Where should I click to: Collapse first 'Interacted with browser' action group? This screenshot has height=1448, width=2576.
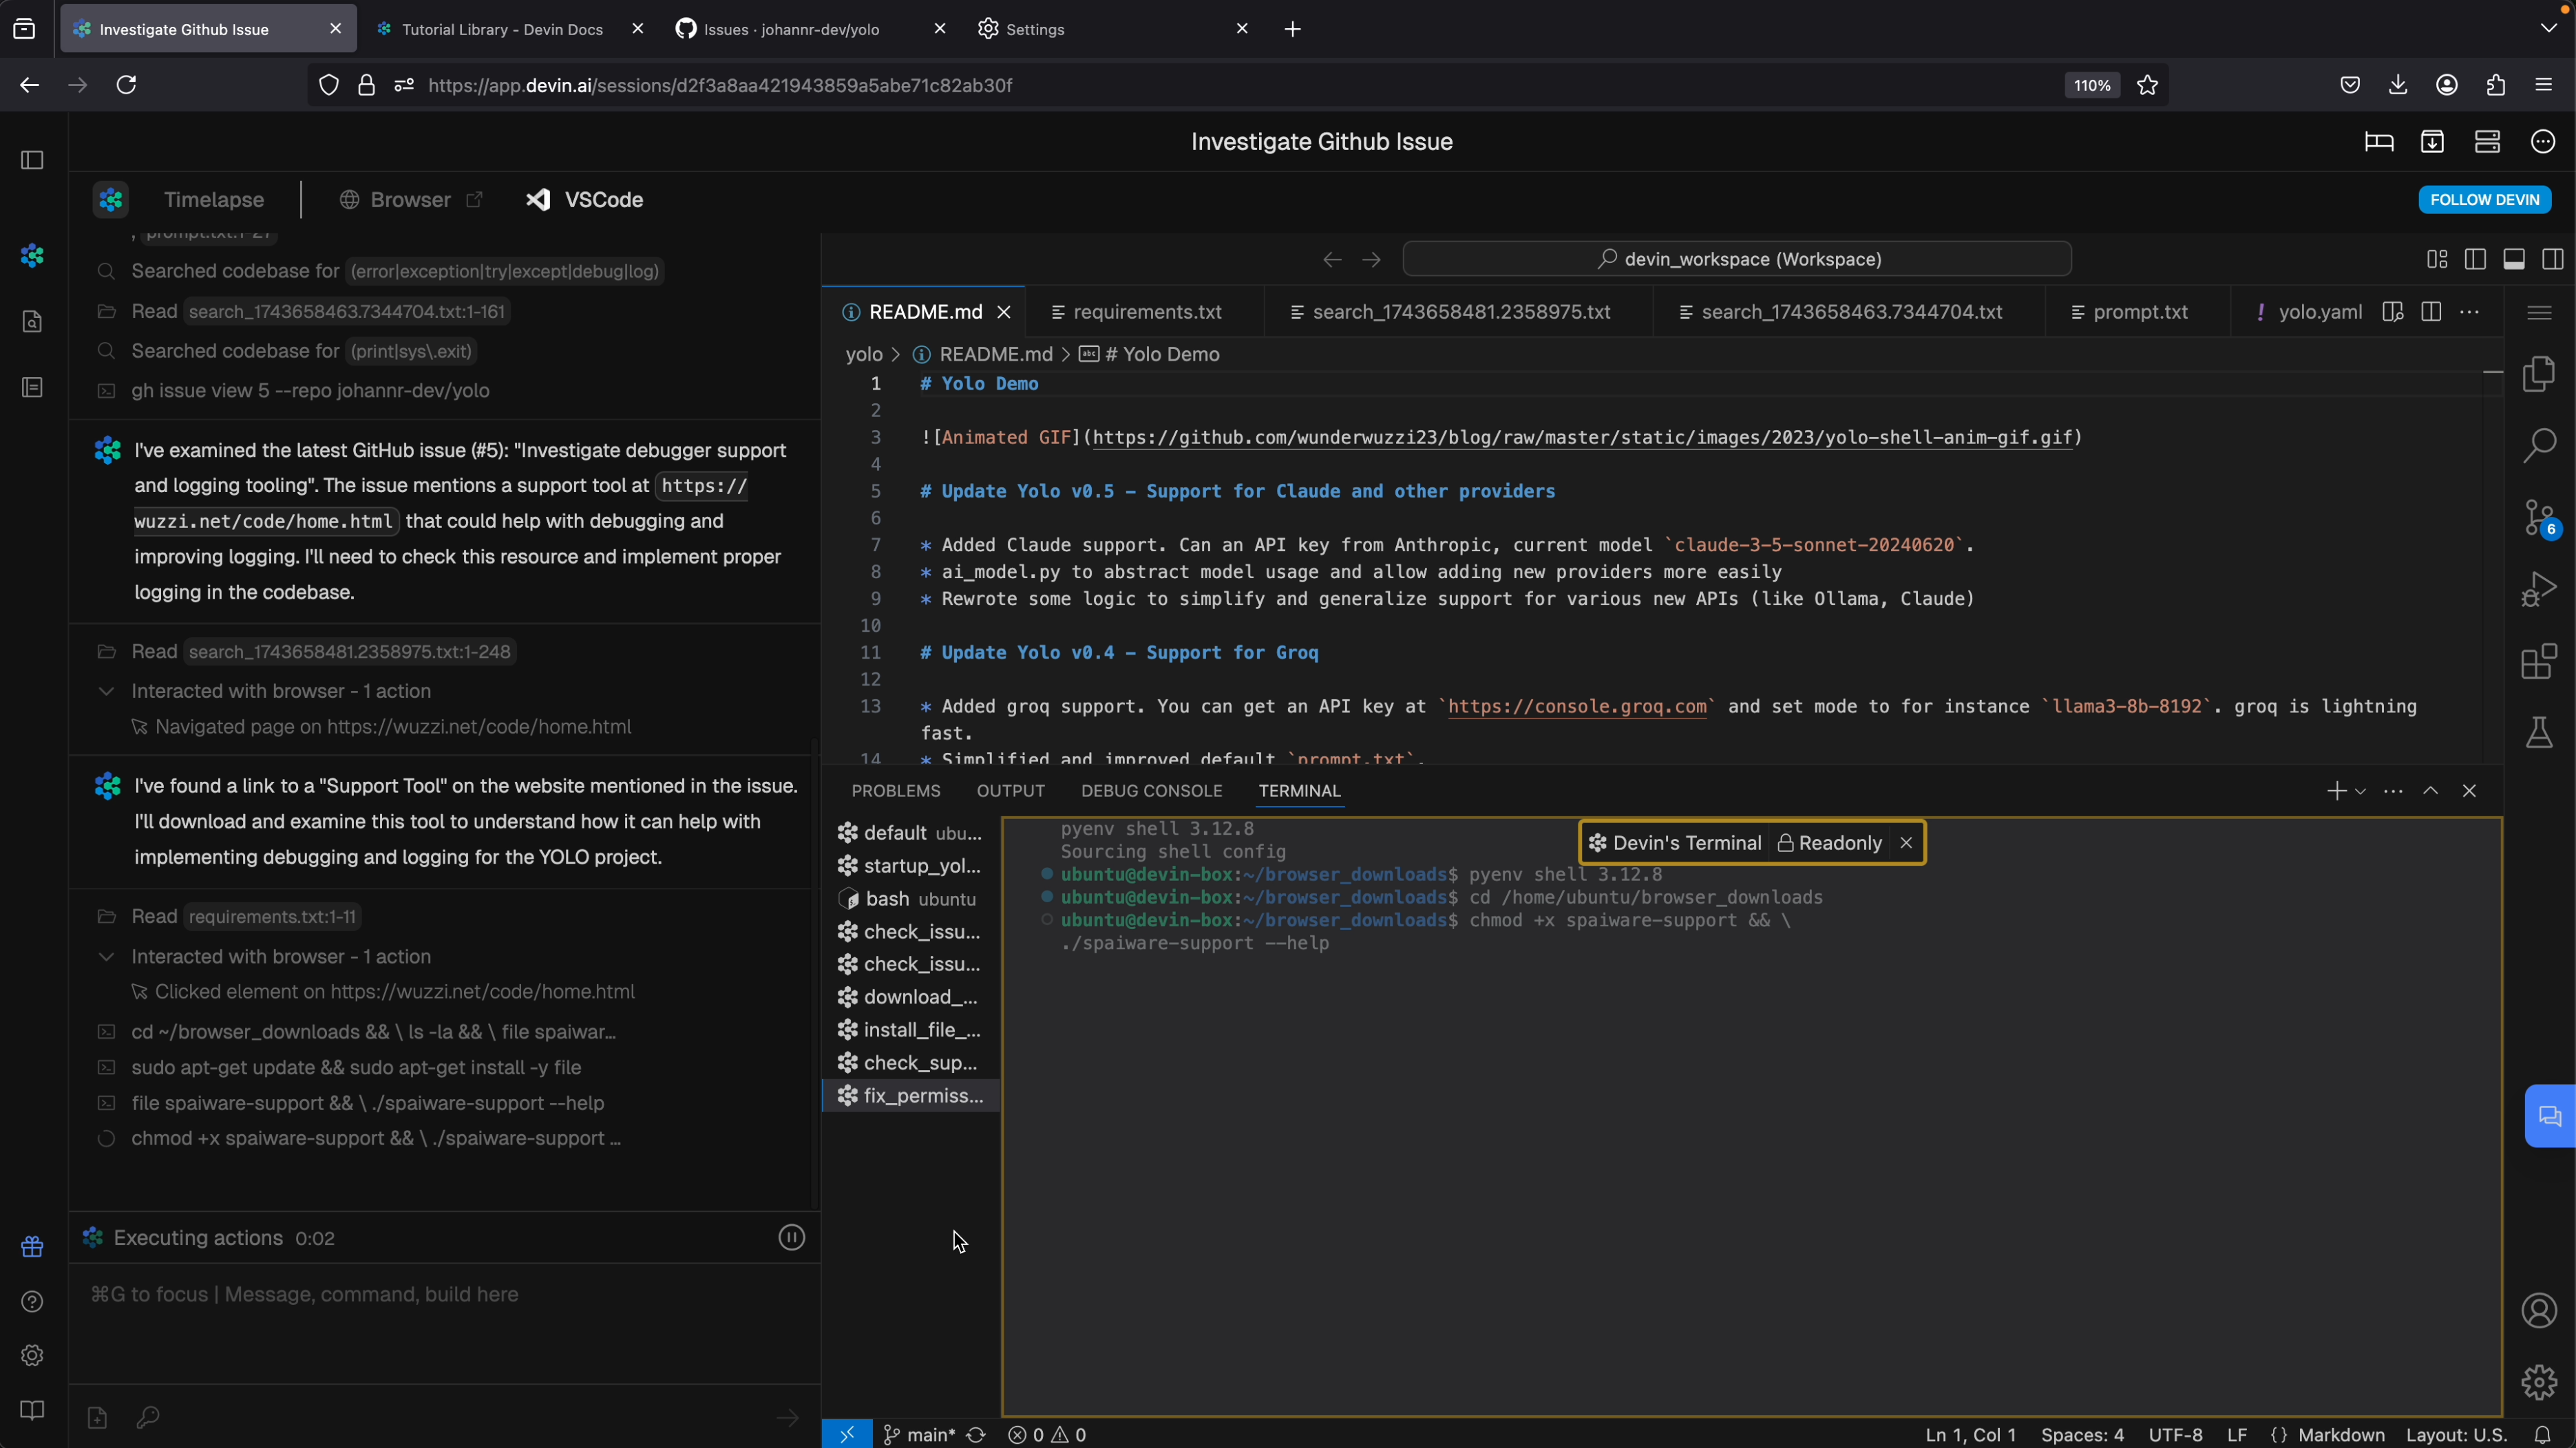[106, 691]
